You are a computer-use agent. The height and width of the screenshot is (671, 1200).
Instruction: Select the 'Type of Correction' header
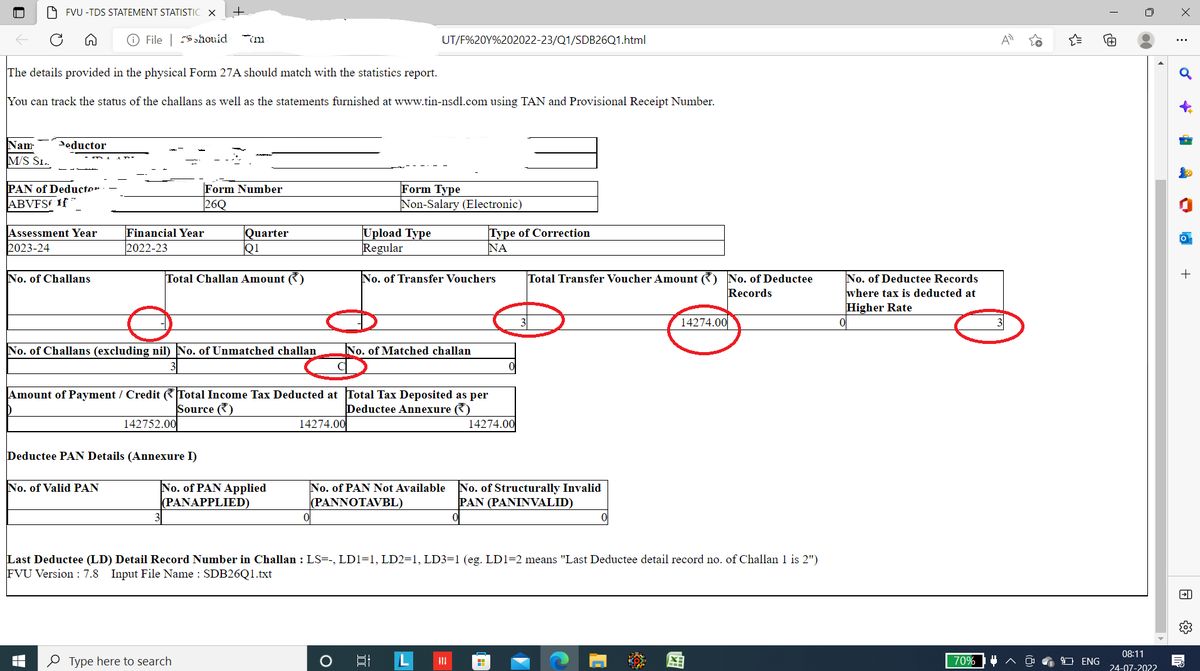click(539, 233)
